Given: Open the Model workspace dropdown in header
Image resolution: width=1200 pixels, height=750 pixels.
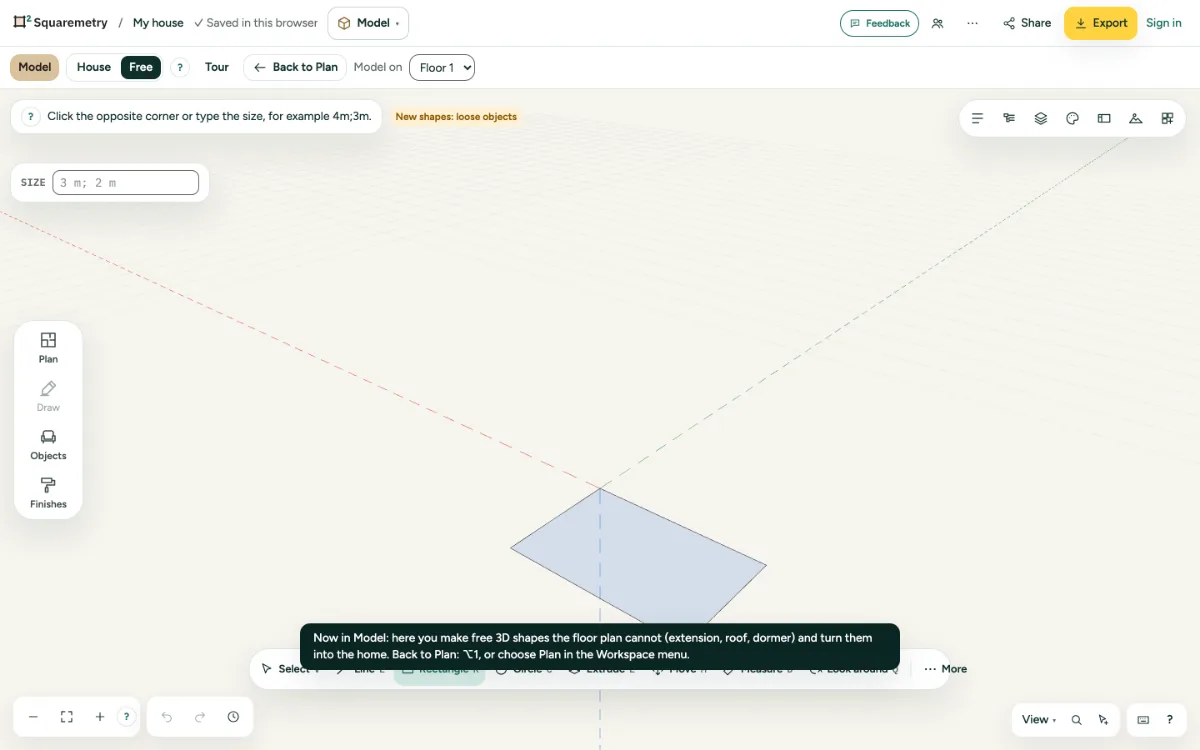Looking at the screenshot, I should (368, 23).
